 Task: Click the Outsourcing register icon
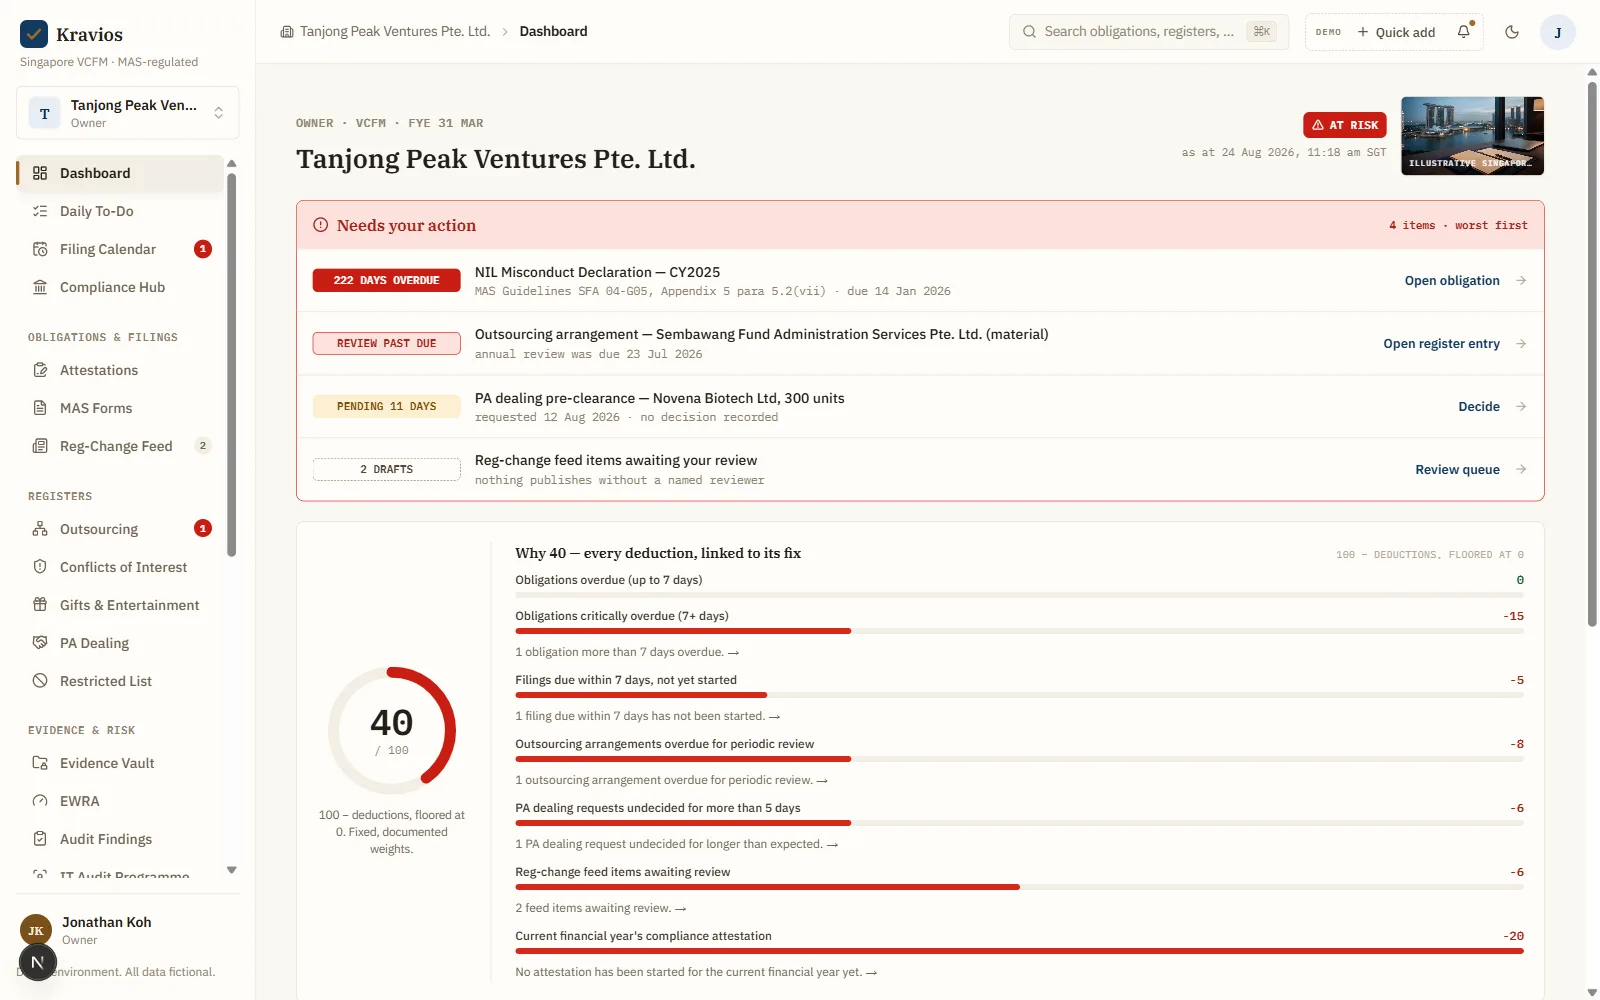40,529
